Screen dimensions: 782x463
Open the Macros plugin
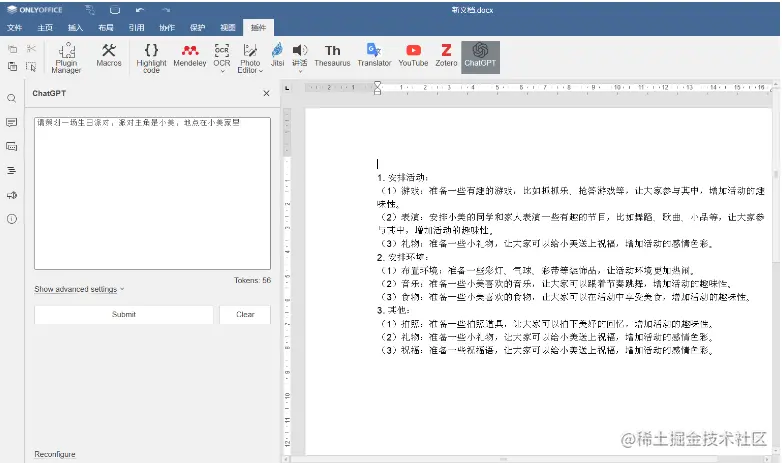(109, 55)
